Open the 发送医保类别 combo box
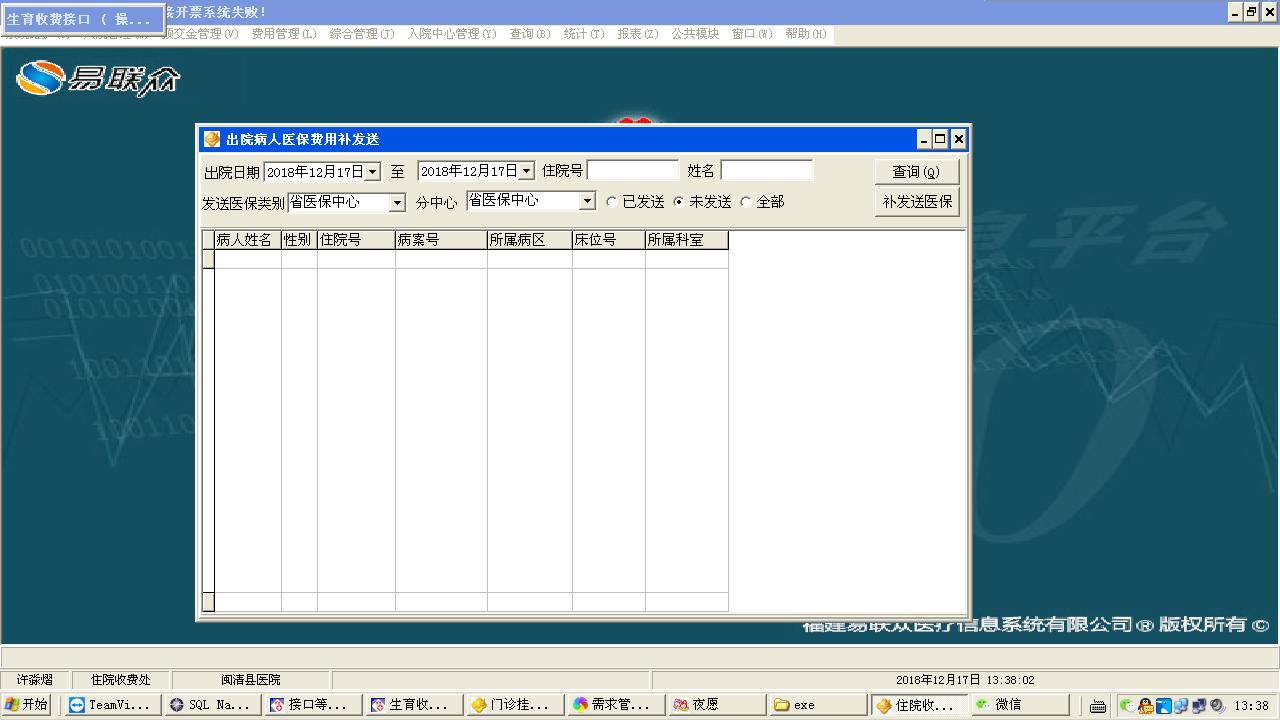The image size is (1280, 720). pyautogui.click(x=397, y=203)
